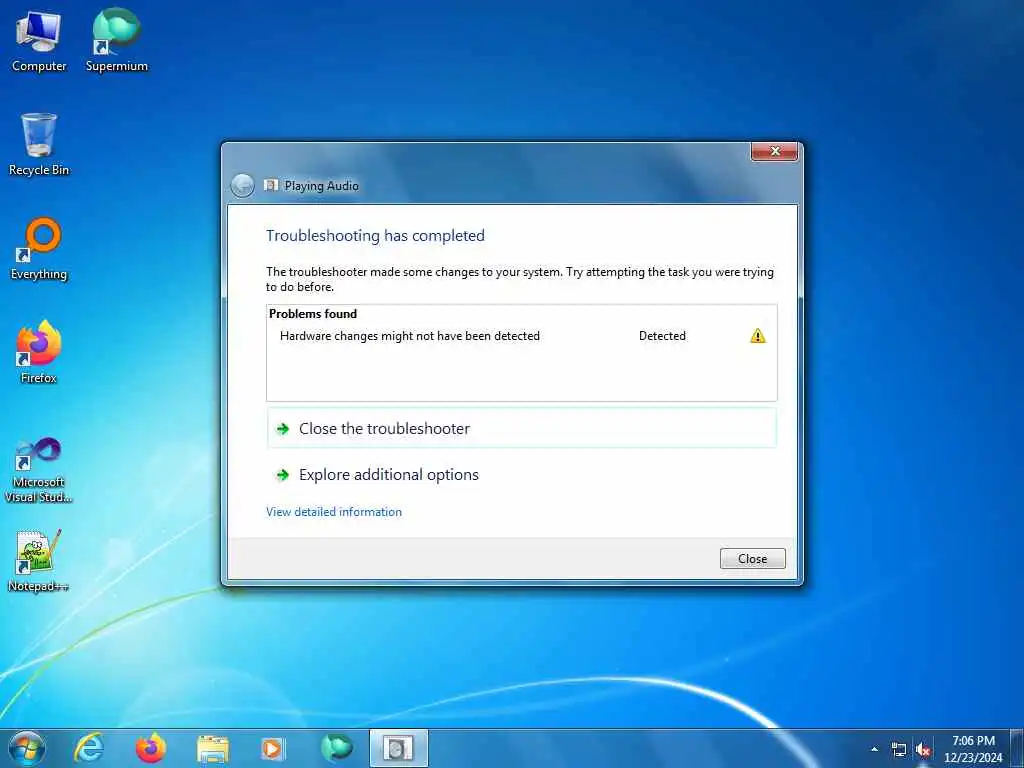Select the Notepad++ desktop shortcut
Viewport: 1024px width, 768px height.
(39, 560)
